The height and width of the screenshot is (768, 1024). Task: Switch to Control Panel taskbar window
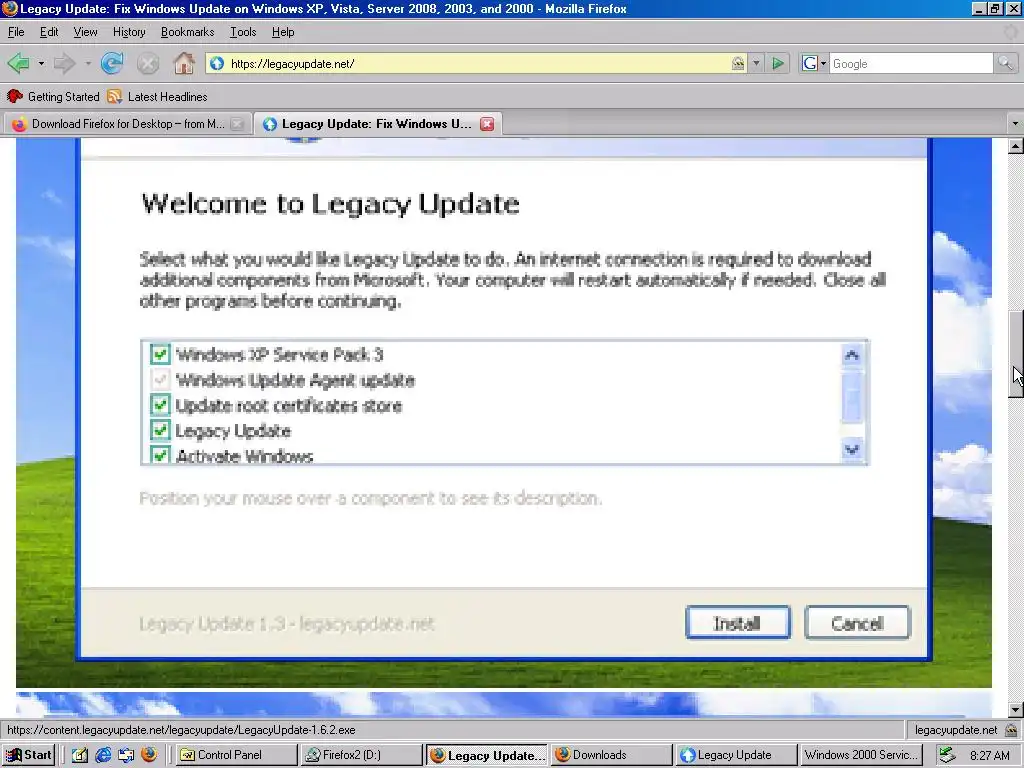coord(236,755)
